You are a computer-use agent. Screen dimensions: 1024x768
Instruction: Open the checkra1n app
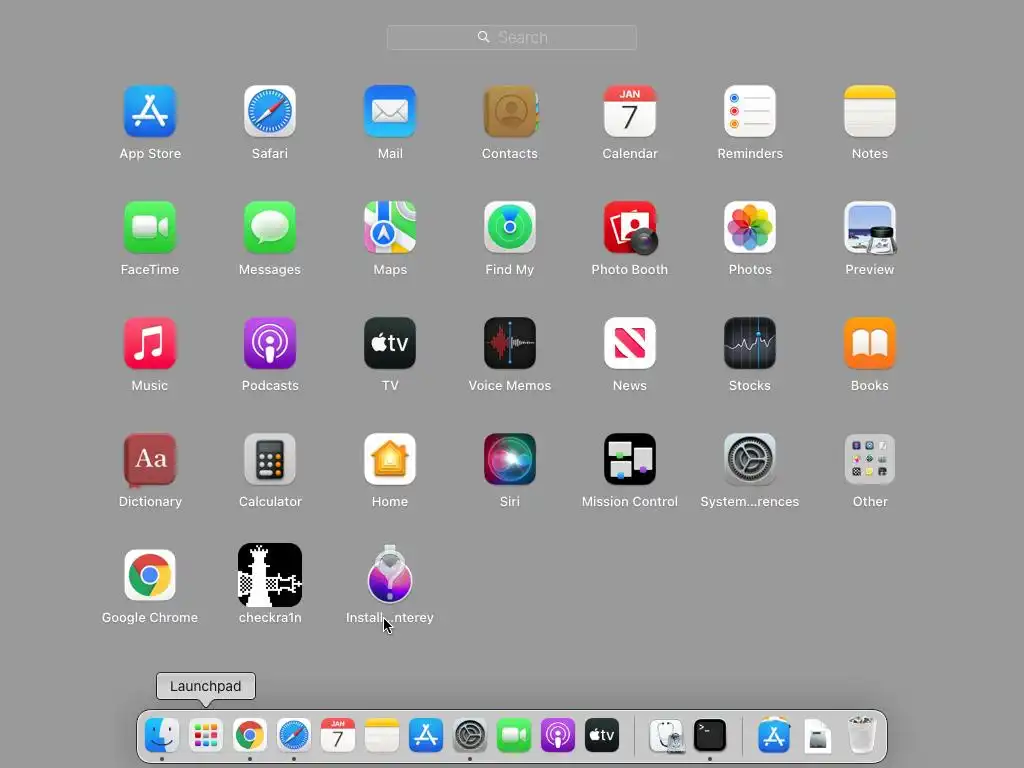coord(270,575)
